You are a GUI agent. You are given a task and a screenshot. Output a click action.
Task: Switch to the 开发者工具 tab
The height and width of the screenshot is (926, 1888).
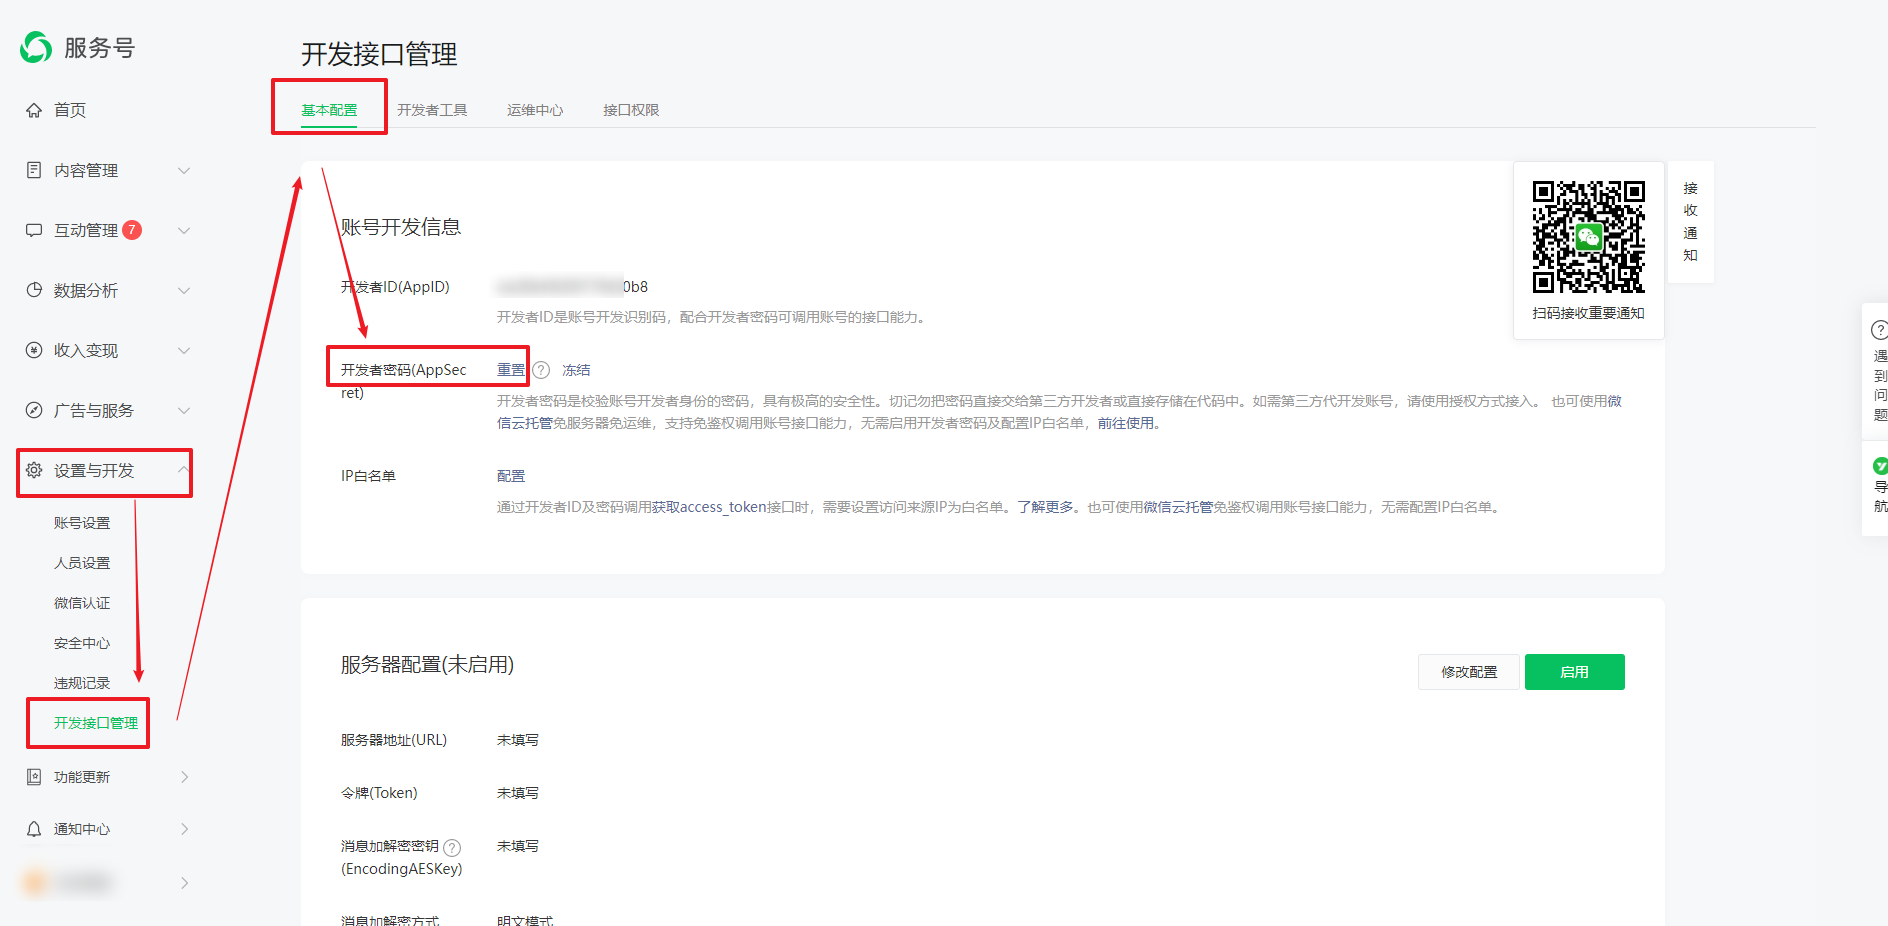point(432,110)
